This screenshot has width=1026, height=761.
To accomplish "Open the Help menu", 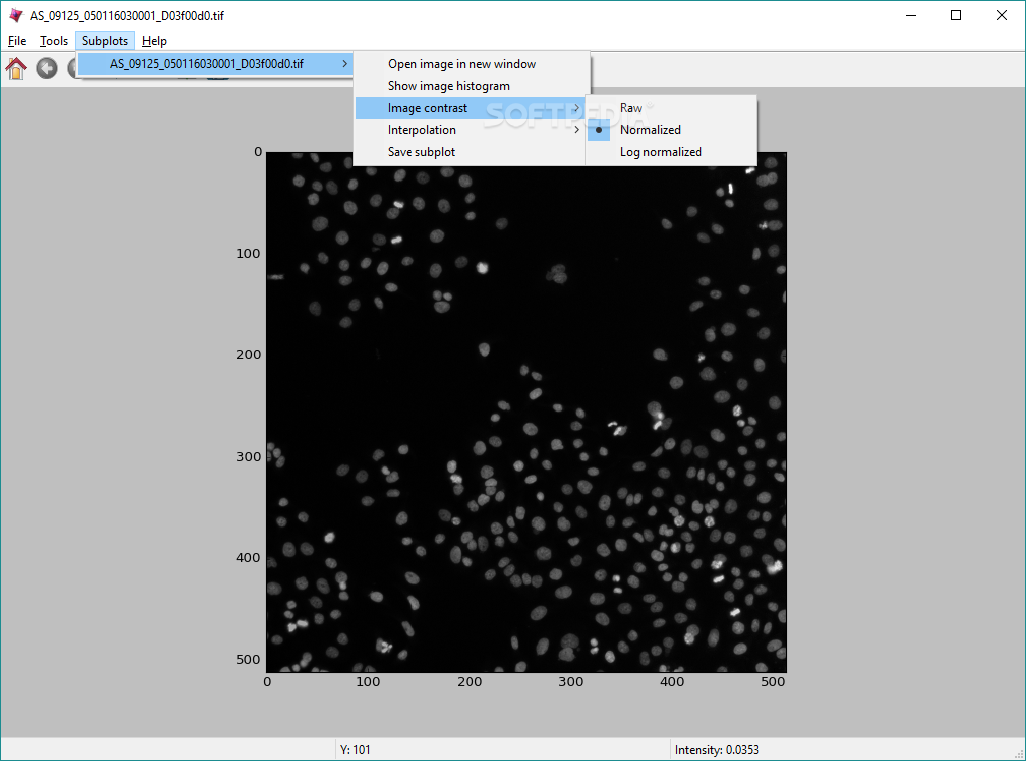I will point(154,41).
